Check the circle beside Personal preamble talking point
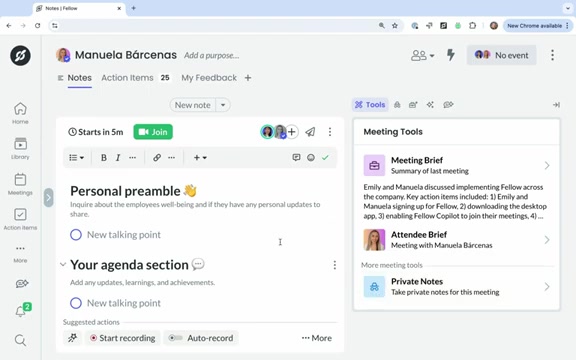Viewport: 576px width, 360px height. coord(76,235)
